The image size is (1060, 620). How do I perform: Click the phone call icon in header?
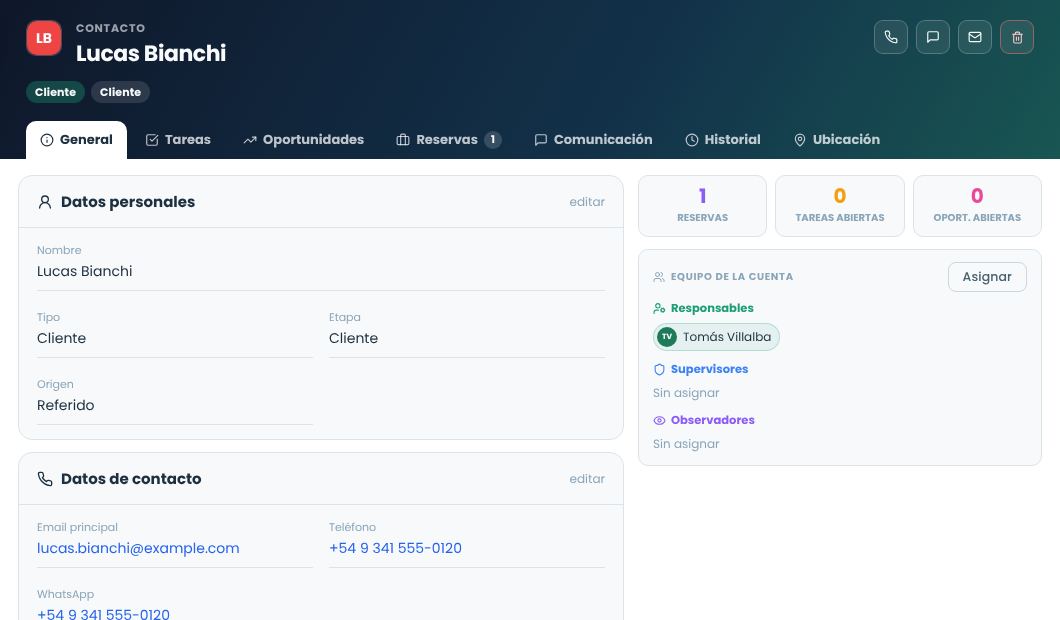pyautogui.click(x=890, y=37)
